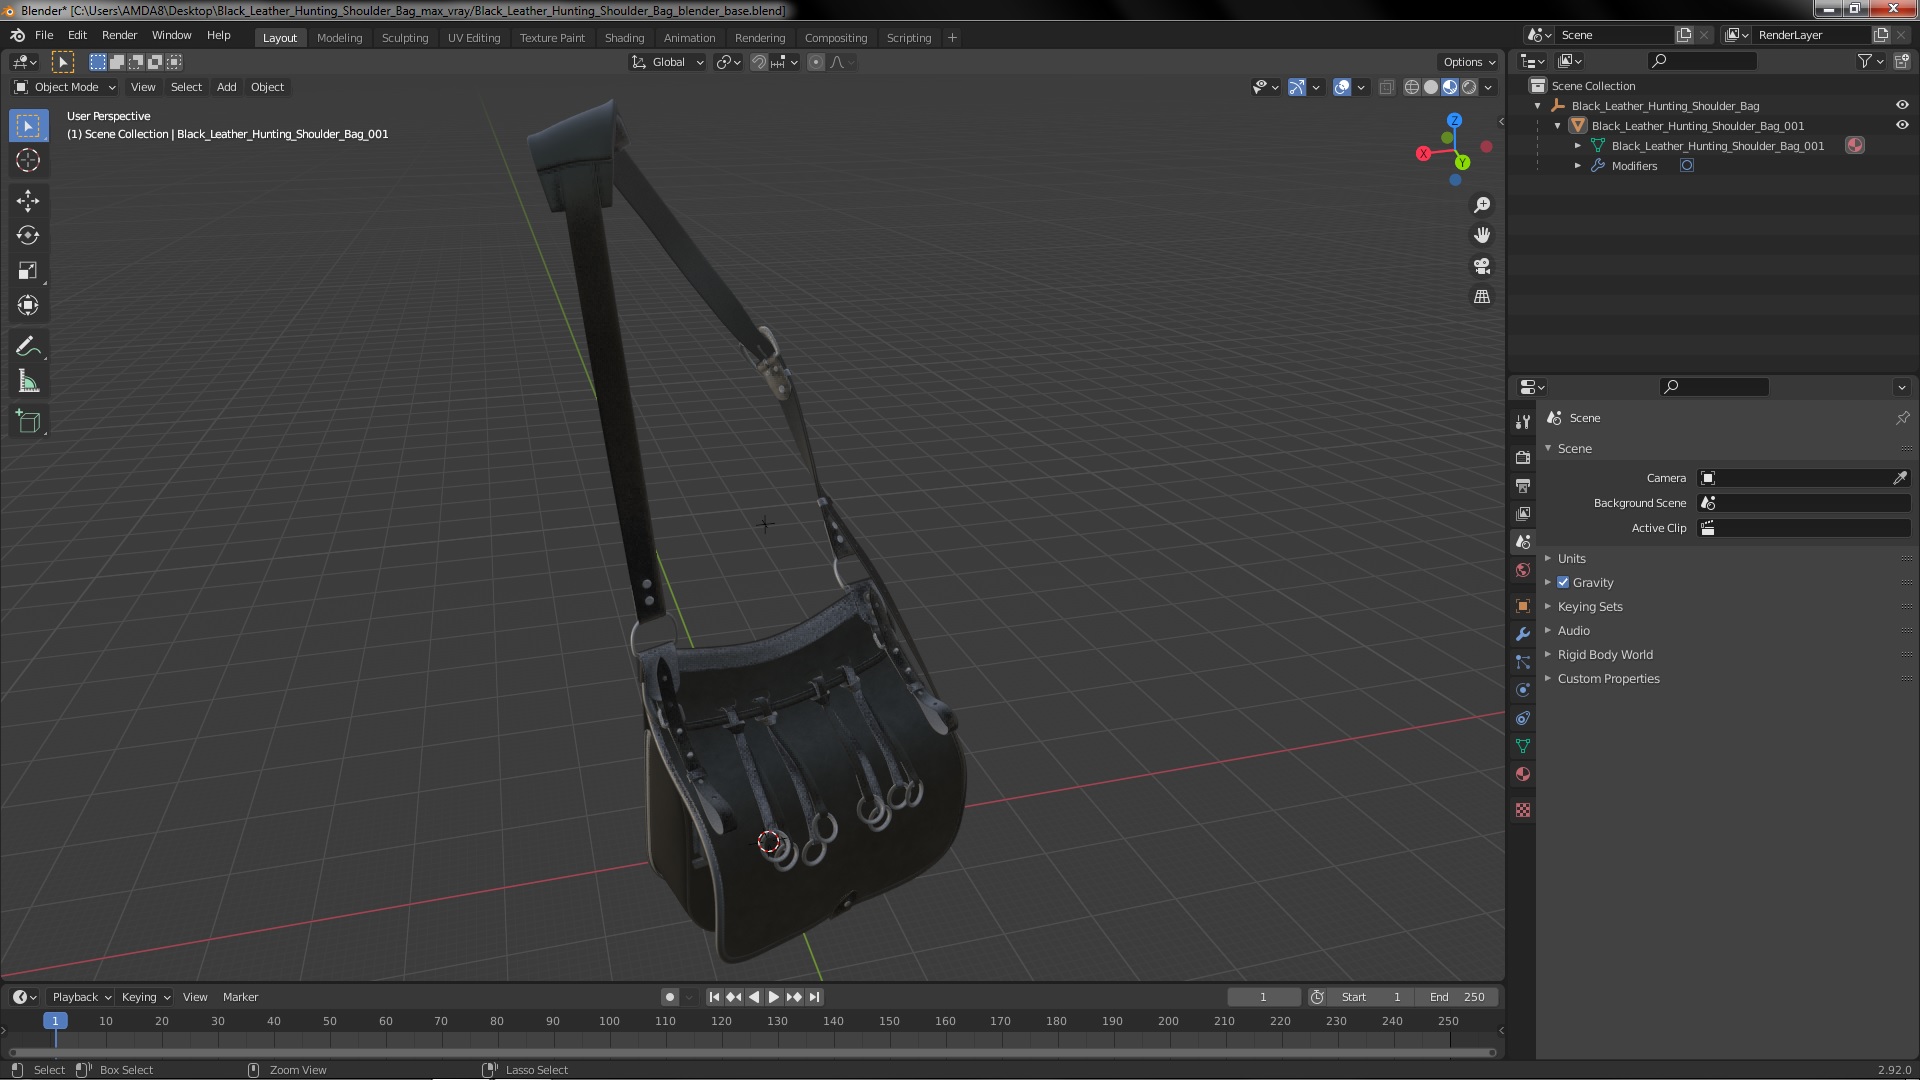Open the World properties tab
This screenshot has width=1920, height=1080.
click(x=1523, y=570)
